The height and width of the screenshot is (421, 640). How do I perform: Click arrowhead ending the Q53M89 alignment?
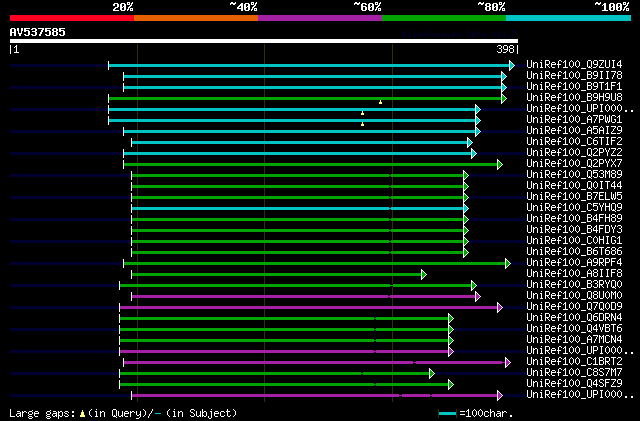point(466,176)
